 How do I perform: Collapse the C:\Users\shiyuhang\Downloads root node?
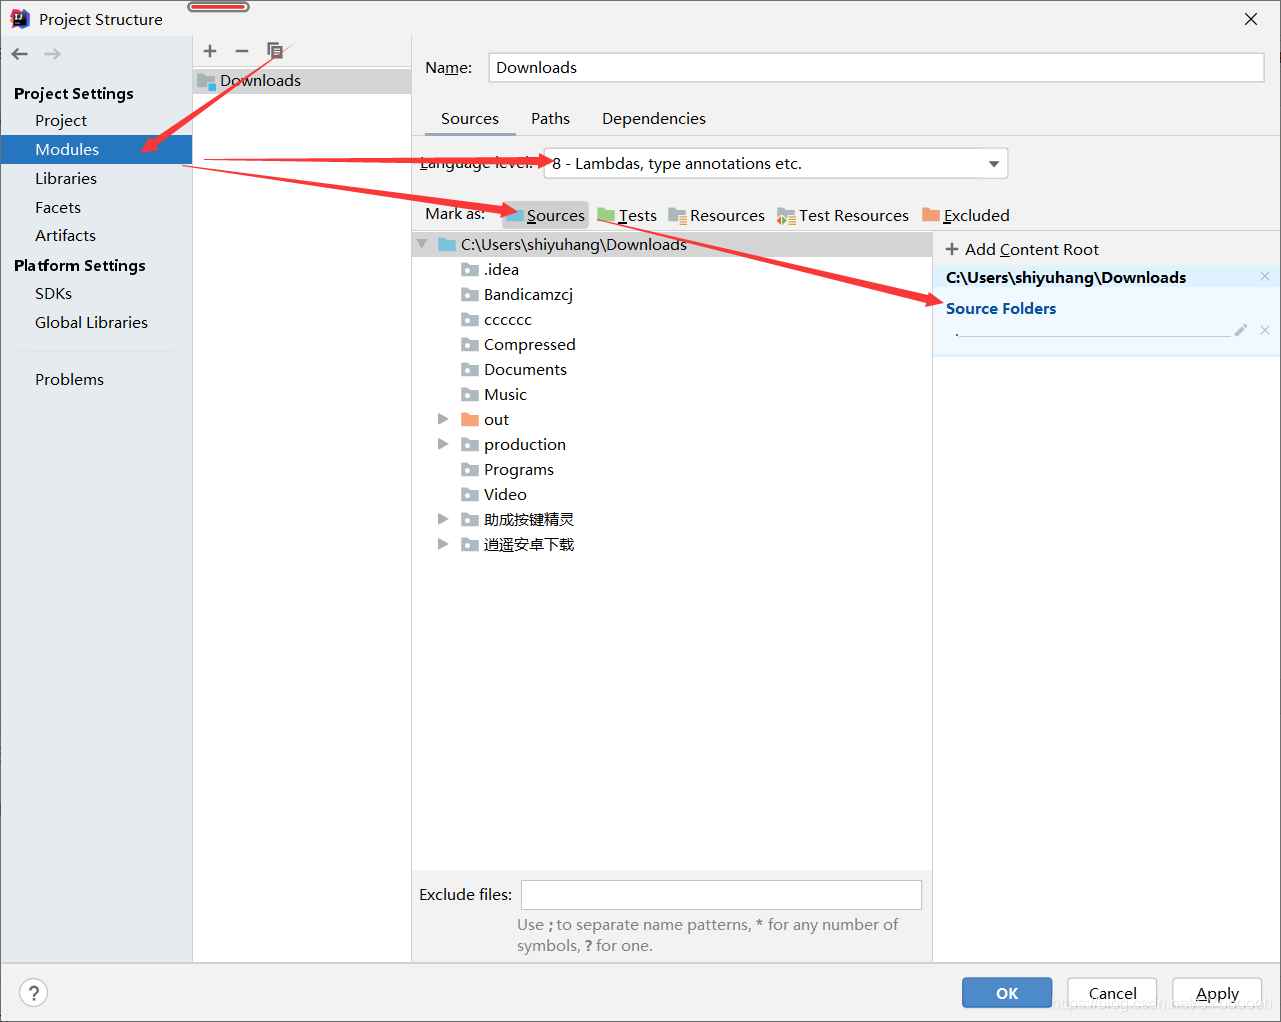[x=422, y=244]
